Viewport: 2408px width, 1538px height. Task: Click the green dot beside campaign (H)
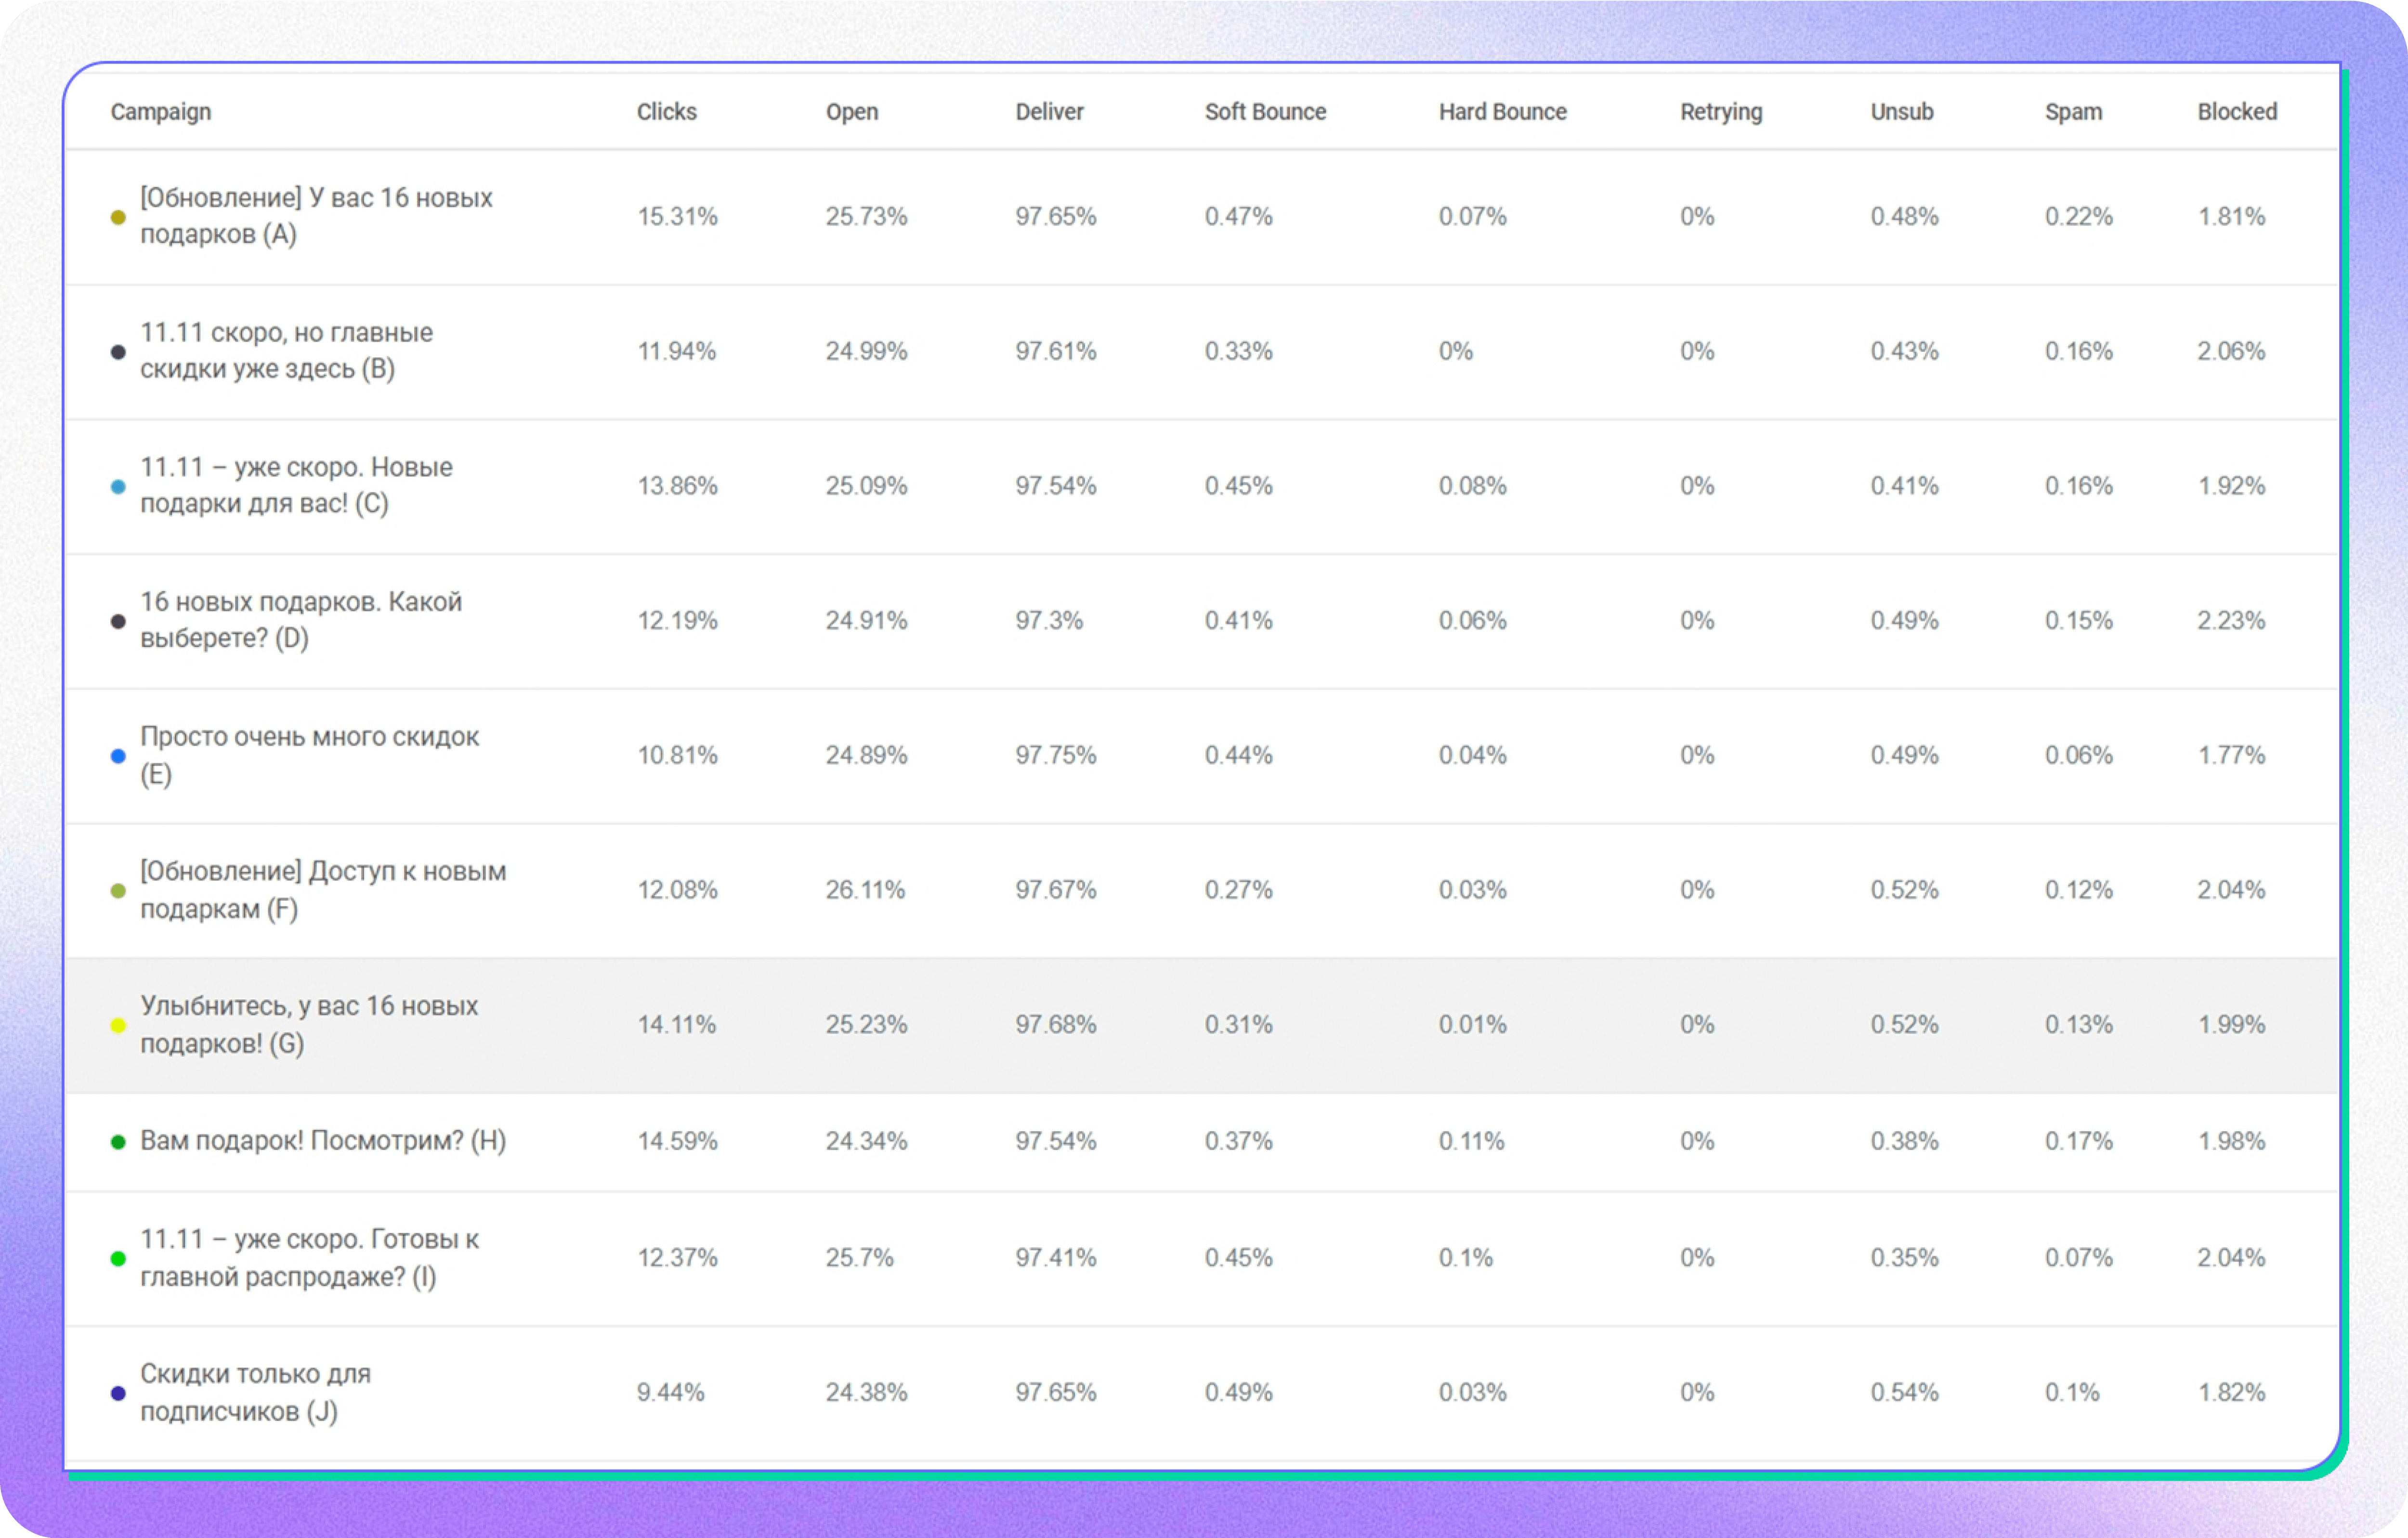coord(118,1142)
